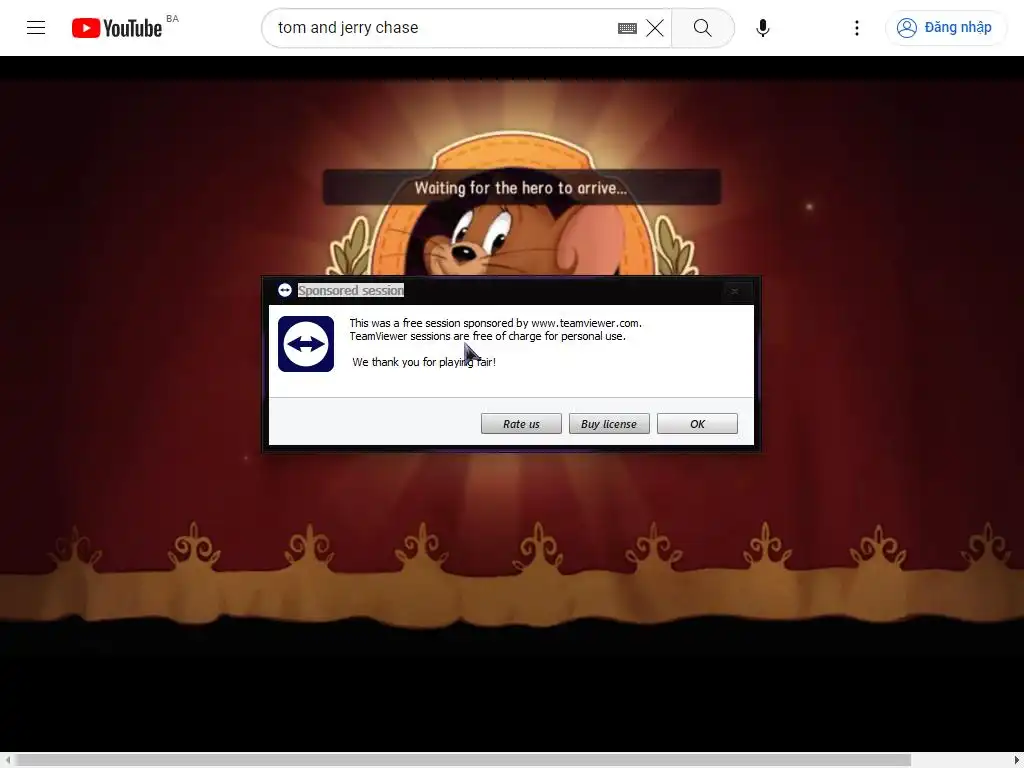This screenshot has width=1024, height=768.
Task: Click the 'We thank you for playing fair!' text
Action: [x=424, y=362]
